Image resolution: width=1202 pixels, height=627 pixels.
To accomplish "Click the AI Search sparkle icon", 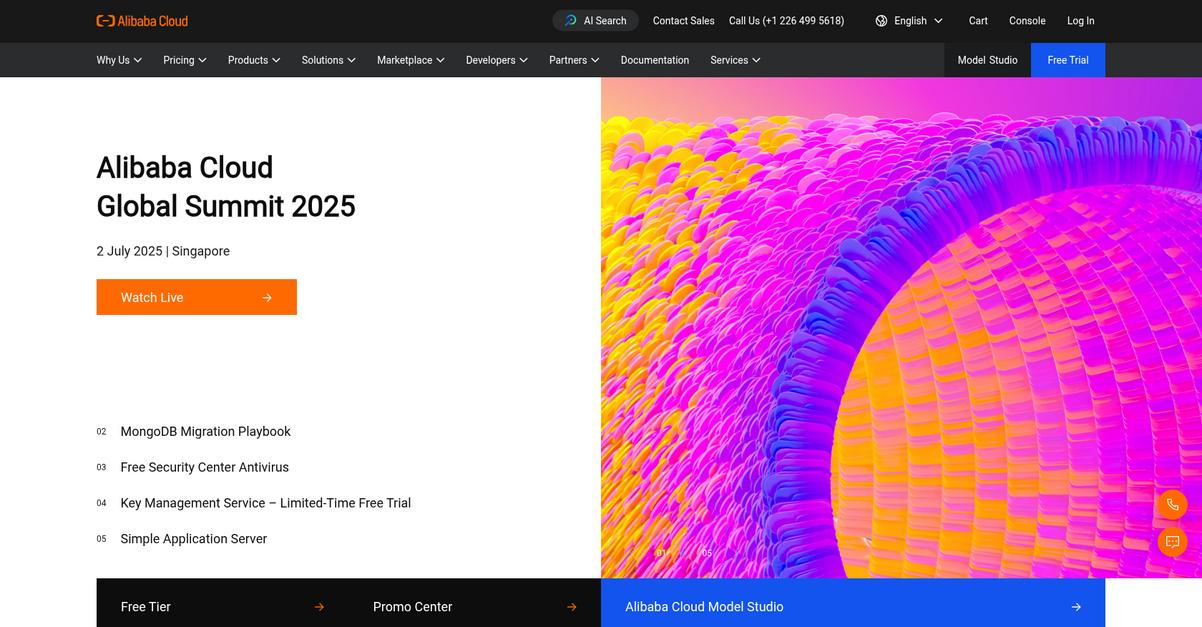I will [x=570, y=21].
